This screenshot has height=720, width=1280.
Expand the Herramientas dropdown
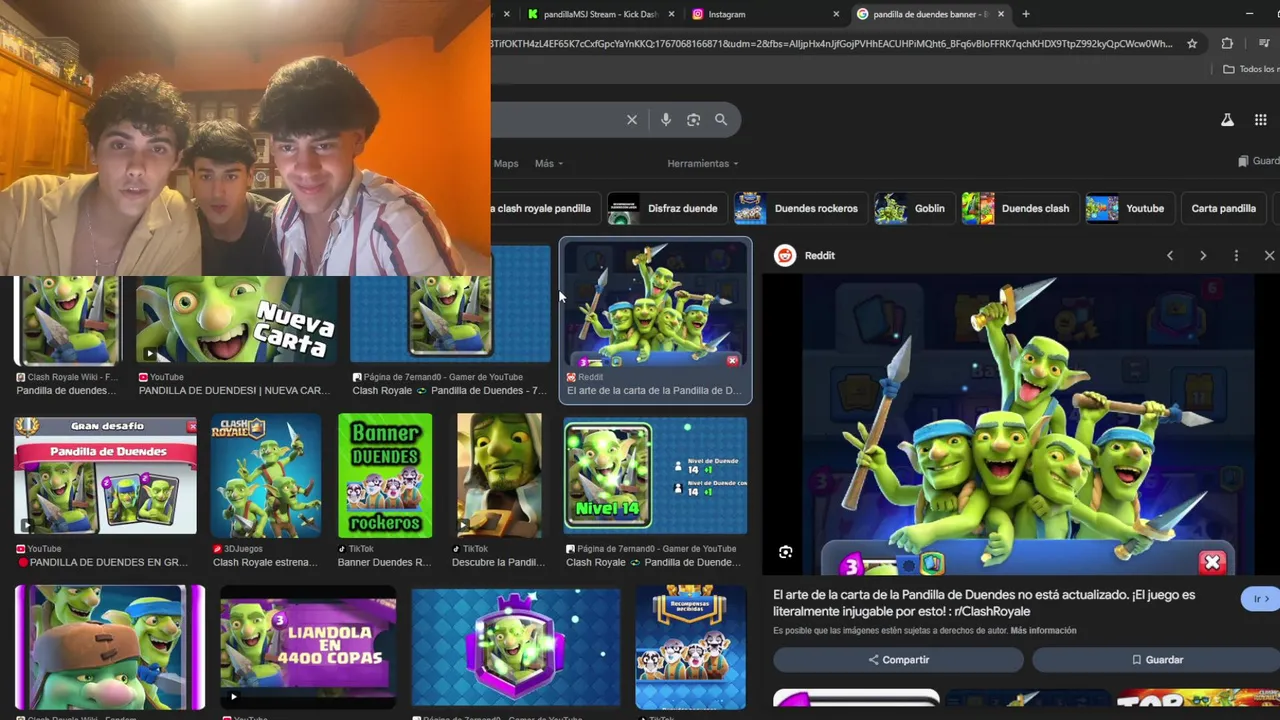pyautogui.click(x=703, y=164)
